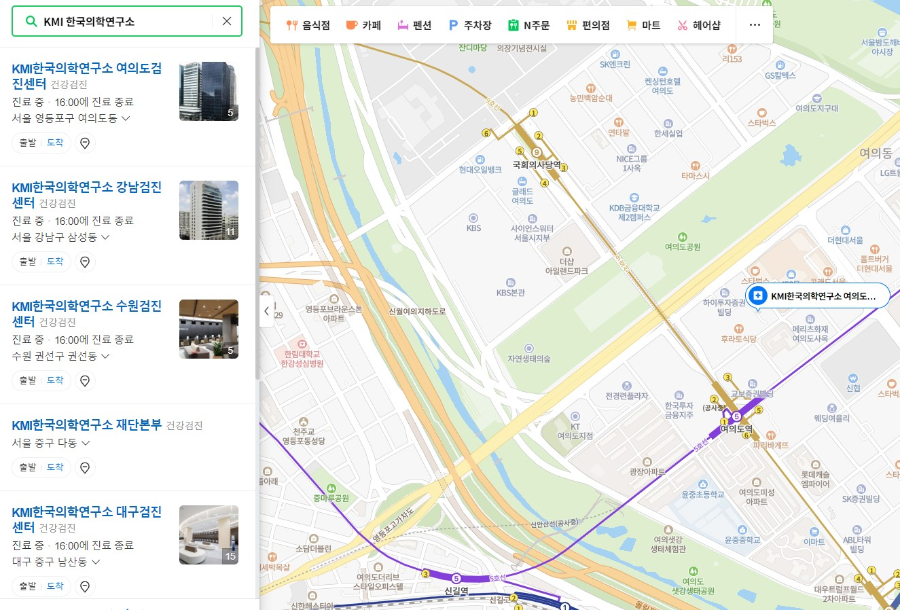Select 전경련플라자 marker on map

627,391
